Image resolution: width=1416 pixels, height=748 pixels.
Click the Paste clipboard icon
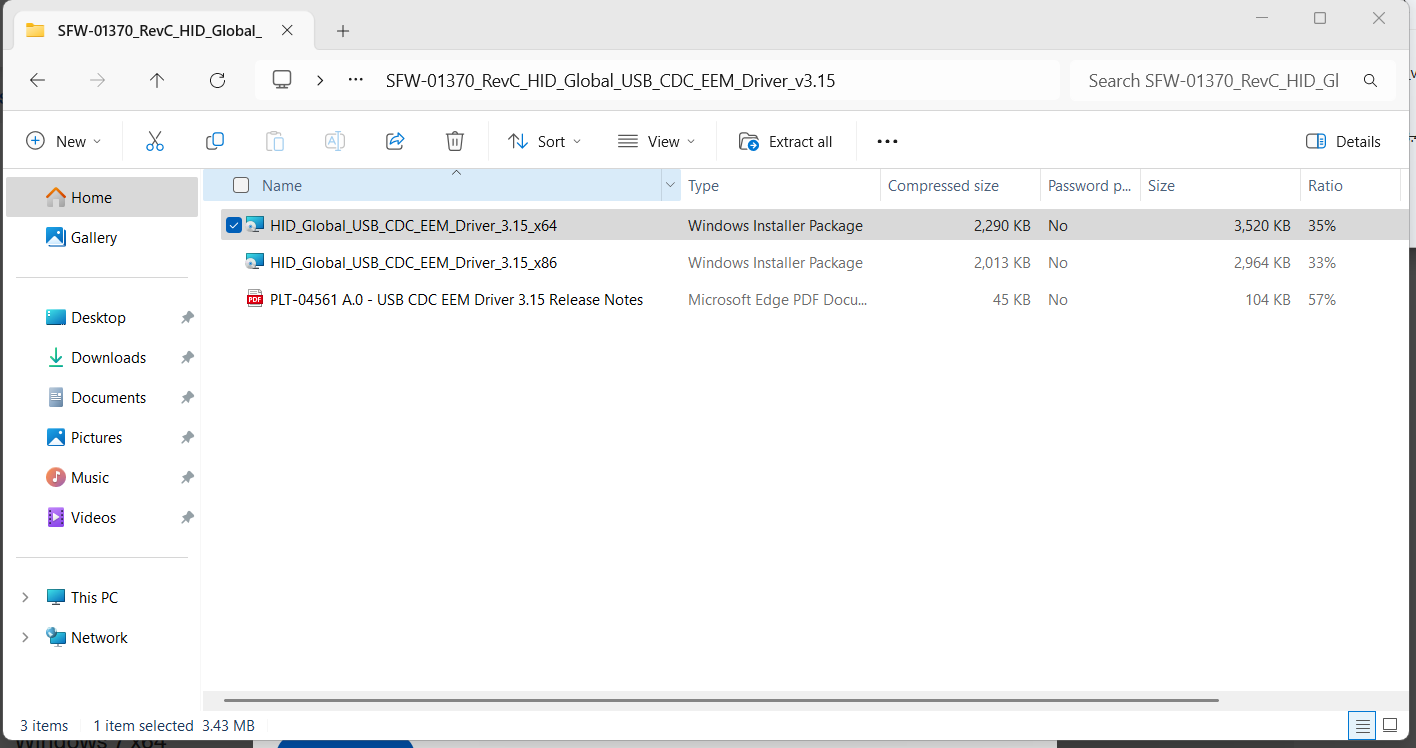click(275, 141)
